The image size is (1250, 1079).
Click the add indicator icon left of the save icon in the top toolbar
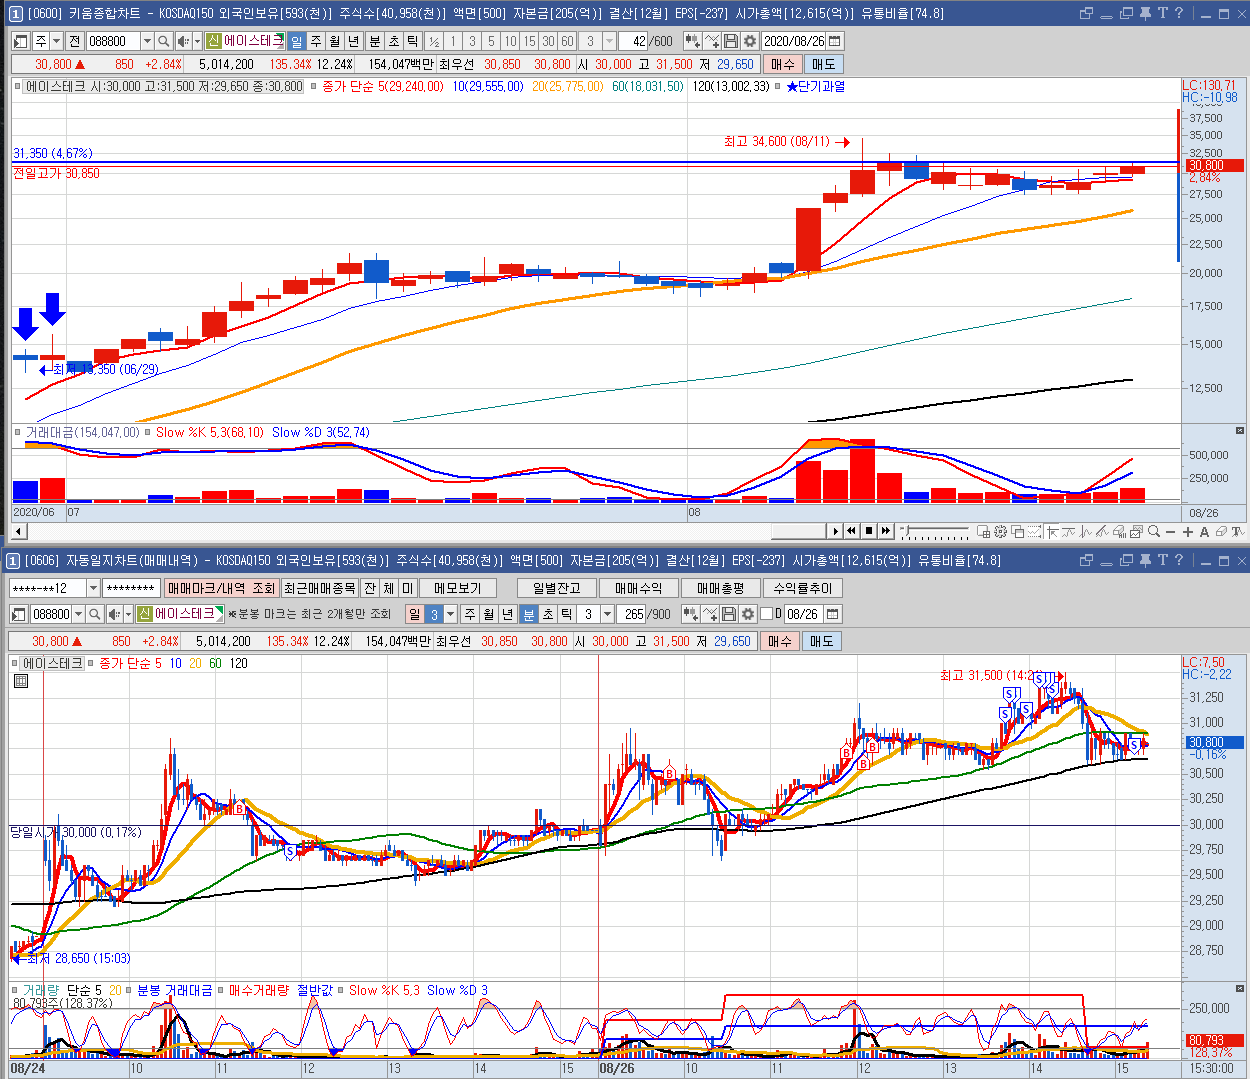[x=712, y=41]
